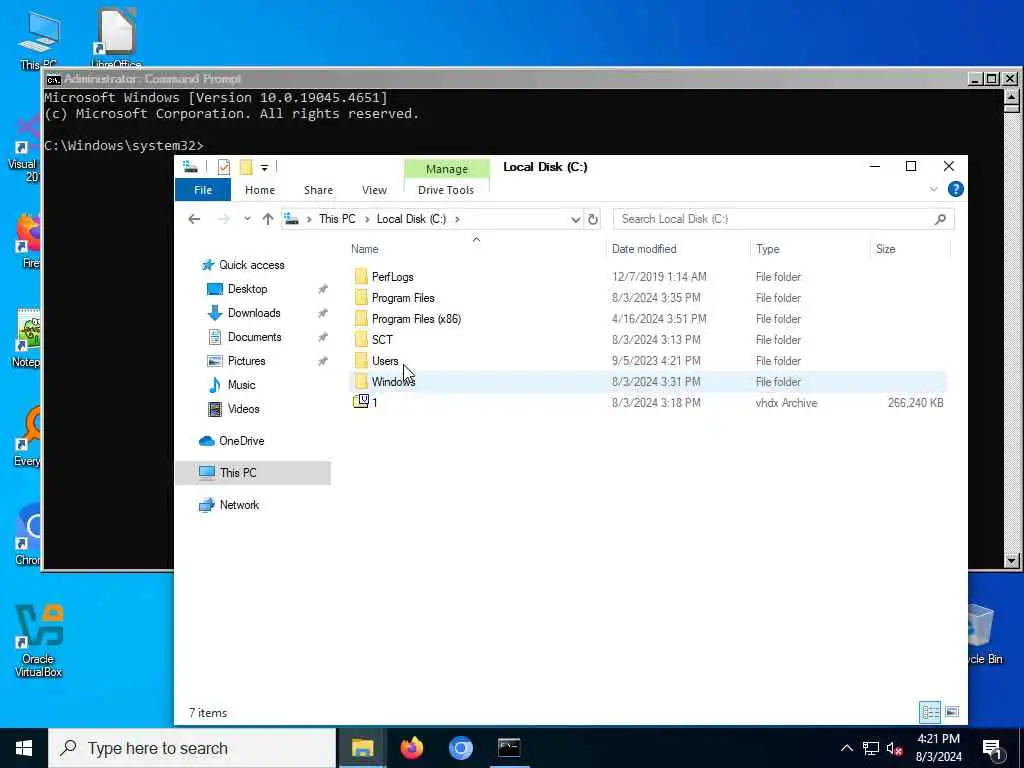The height and width of the screenshot is (768, 1024).
Task: Switch to the Home ribbon tab
Action: click(259, 190)
